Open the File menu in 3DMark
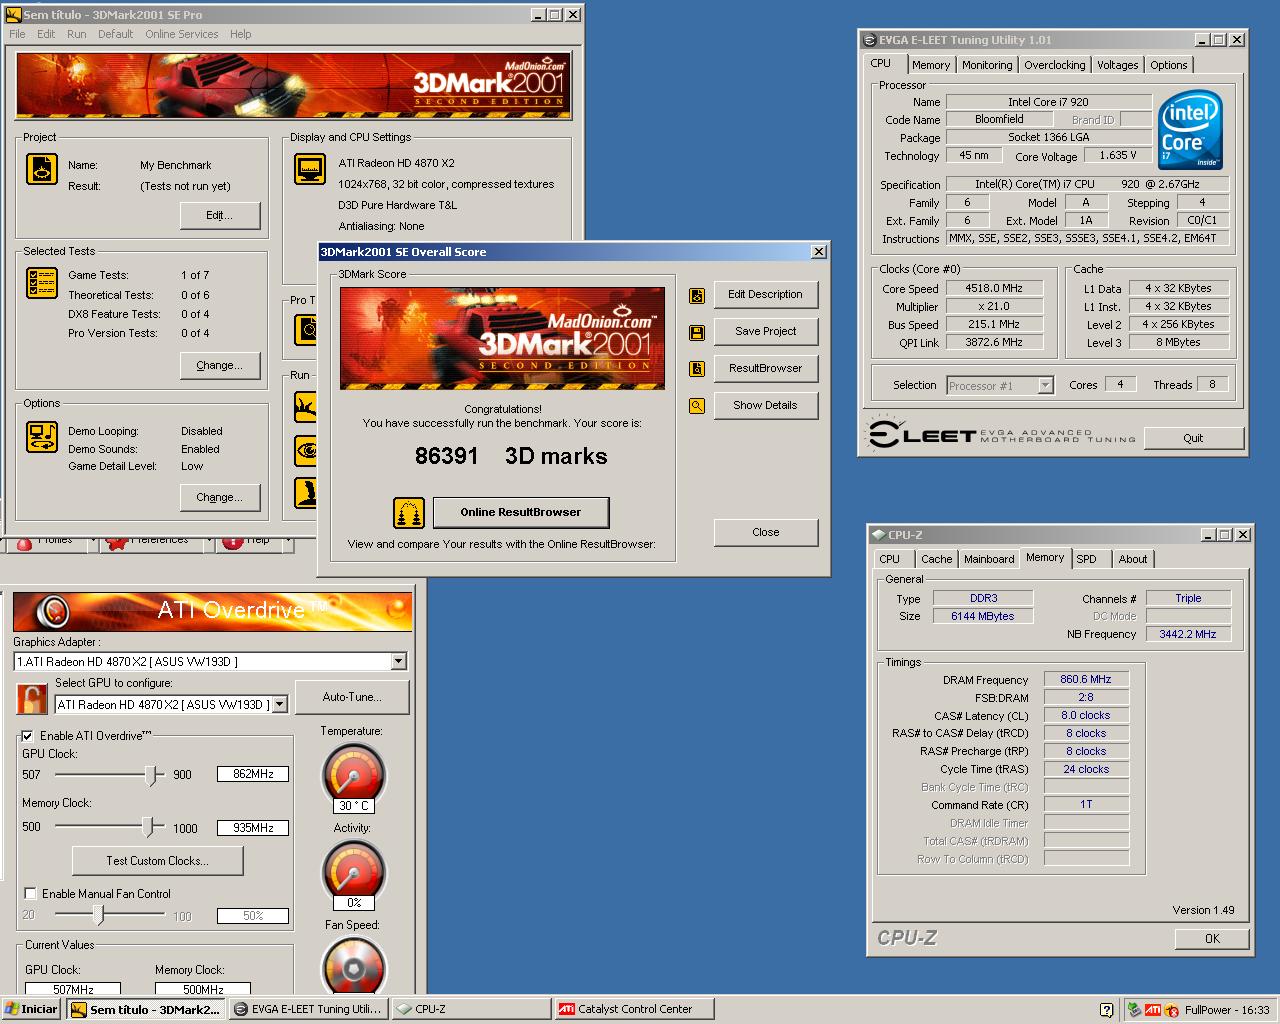The width and height of the screenshot is (1280, 1024). [17, 34]
